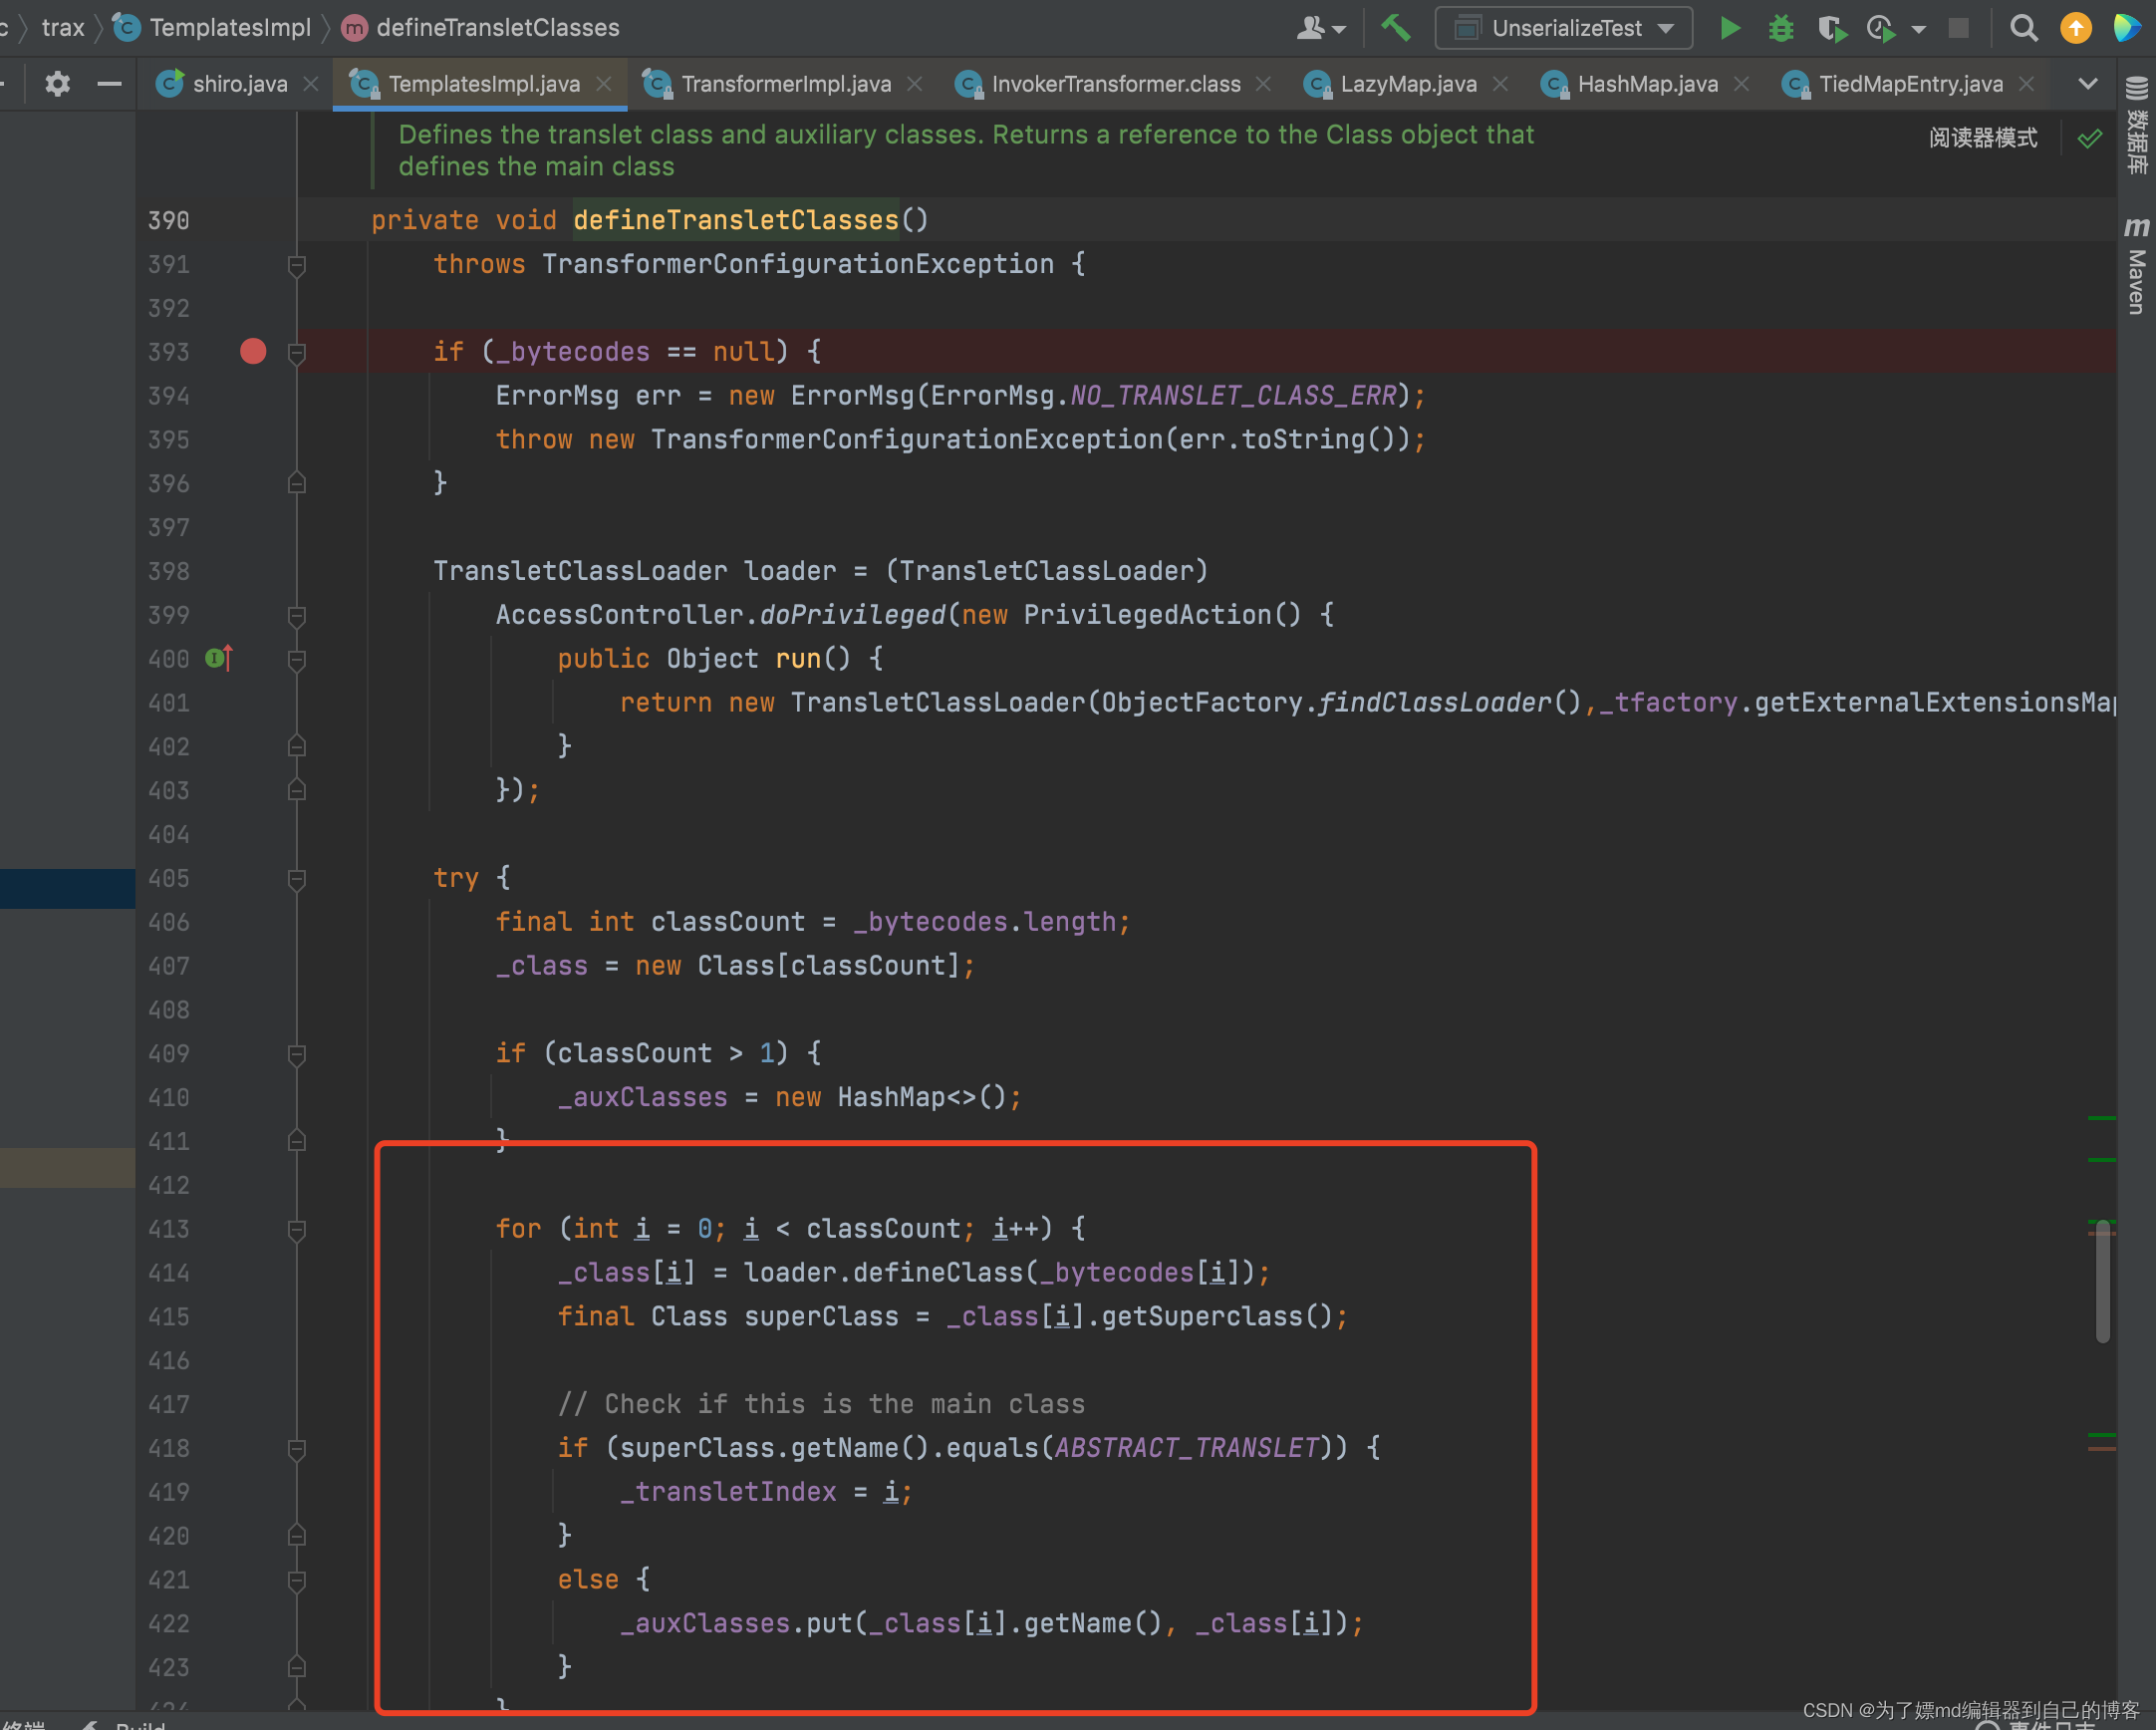
Task: Close the TransformerImpl.java tab
Action: 914,84
